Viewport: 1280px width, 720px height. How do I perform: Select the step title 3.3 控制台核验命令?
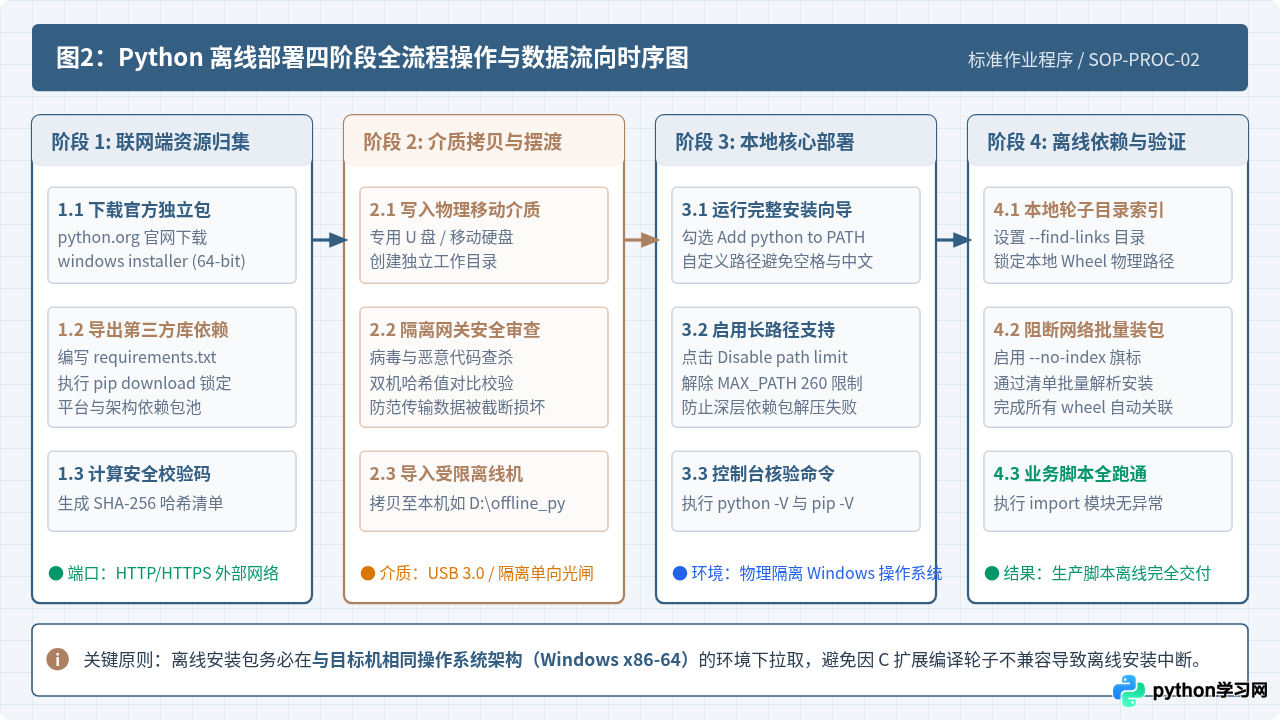(758, 474)
